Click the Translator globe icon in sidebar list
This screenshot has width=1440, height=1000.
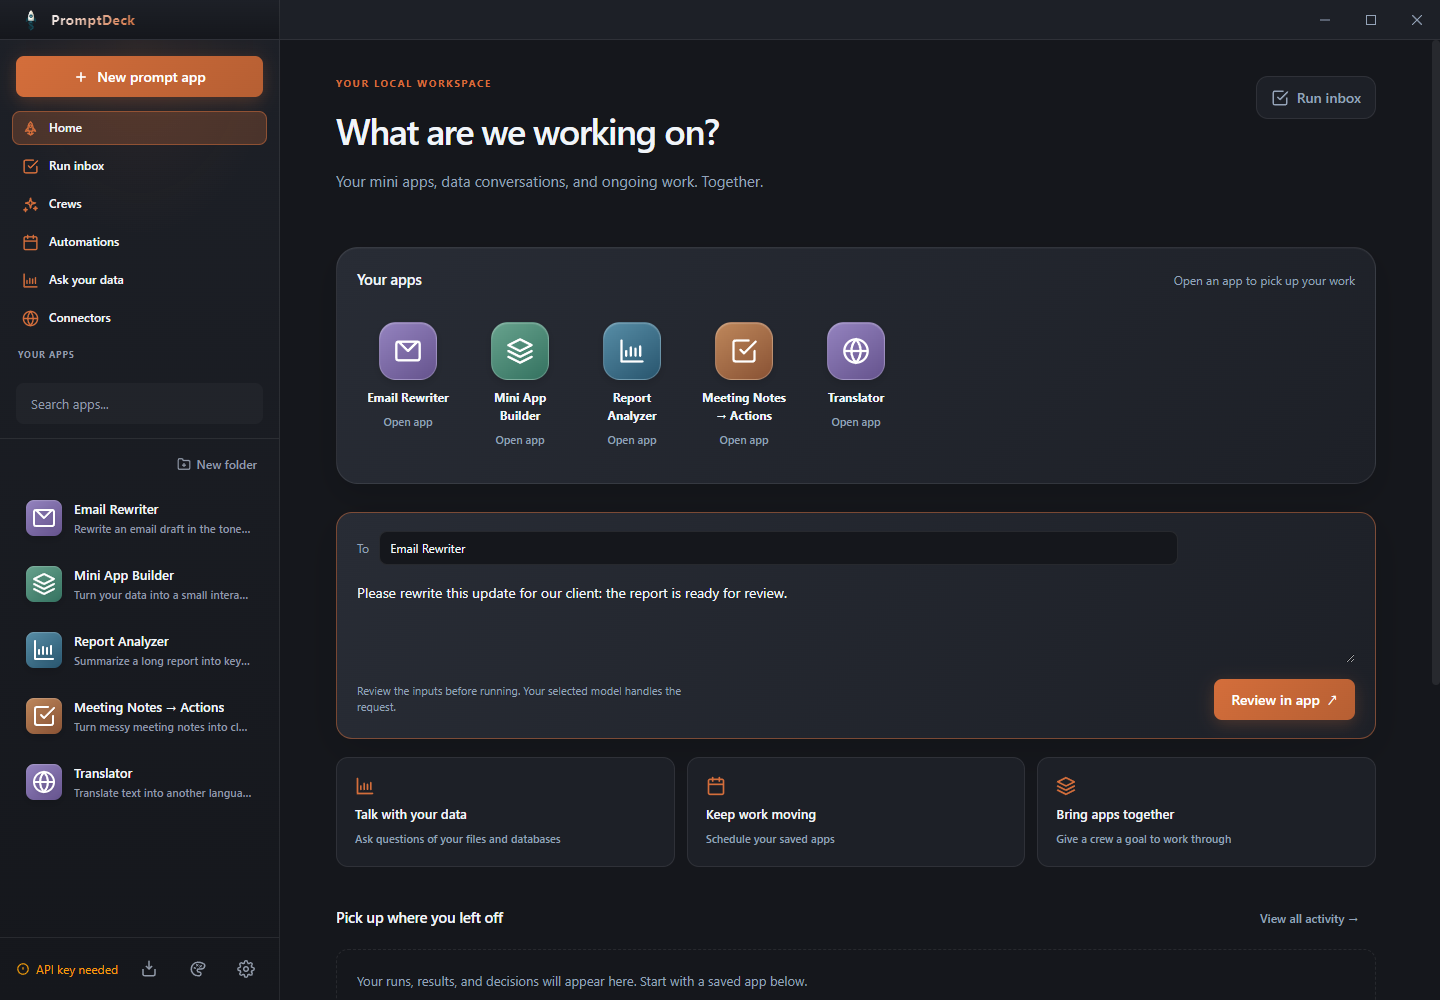coord(44,782)
